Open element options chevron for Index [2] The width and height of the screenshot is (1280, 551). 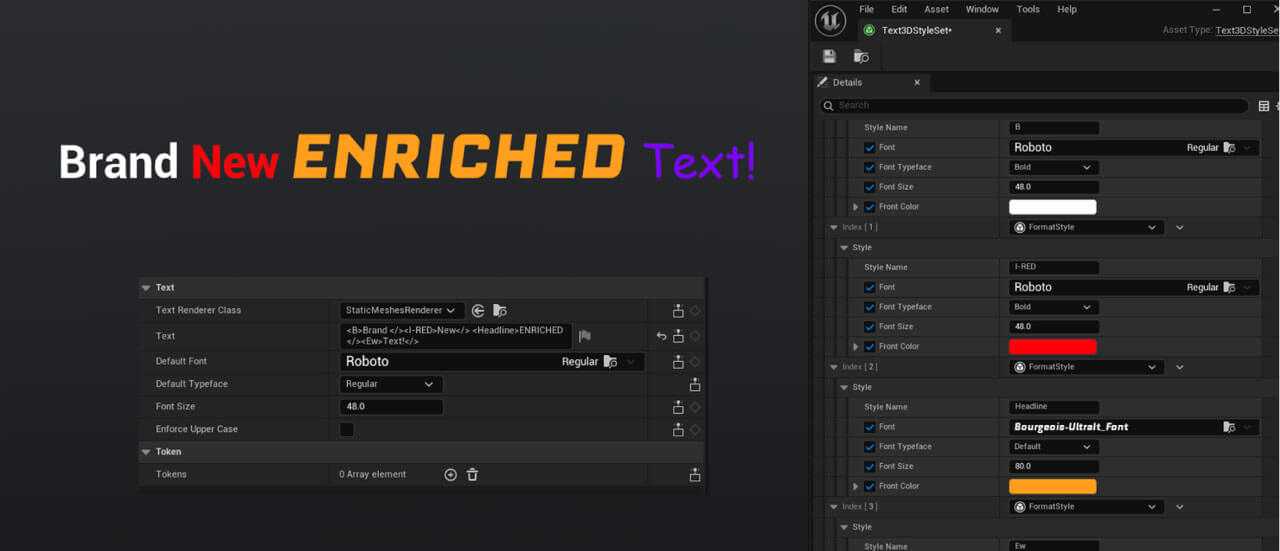pos(1180,367)
